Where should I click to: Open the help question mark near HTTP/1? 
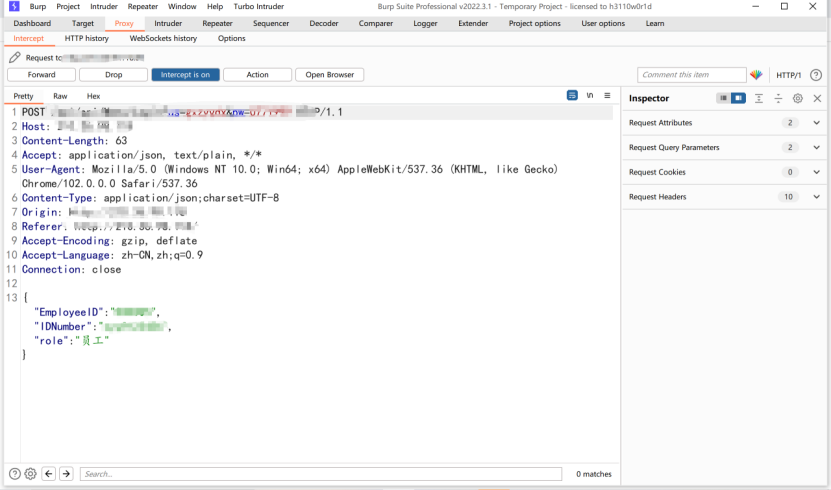pyautogui.click(x=816, y=75)
